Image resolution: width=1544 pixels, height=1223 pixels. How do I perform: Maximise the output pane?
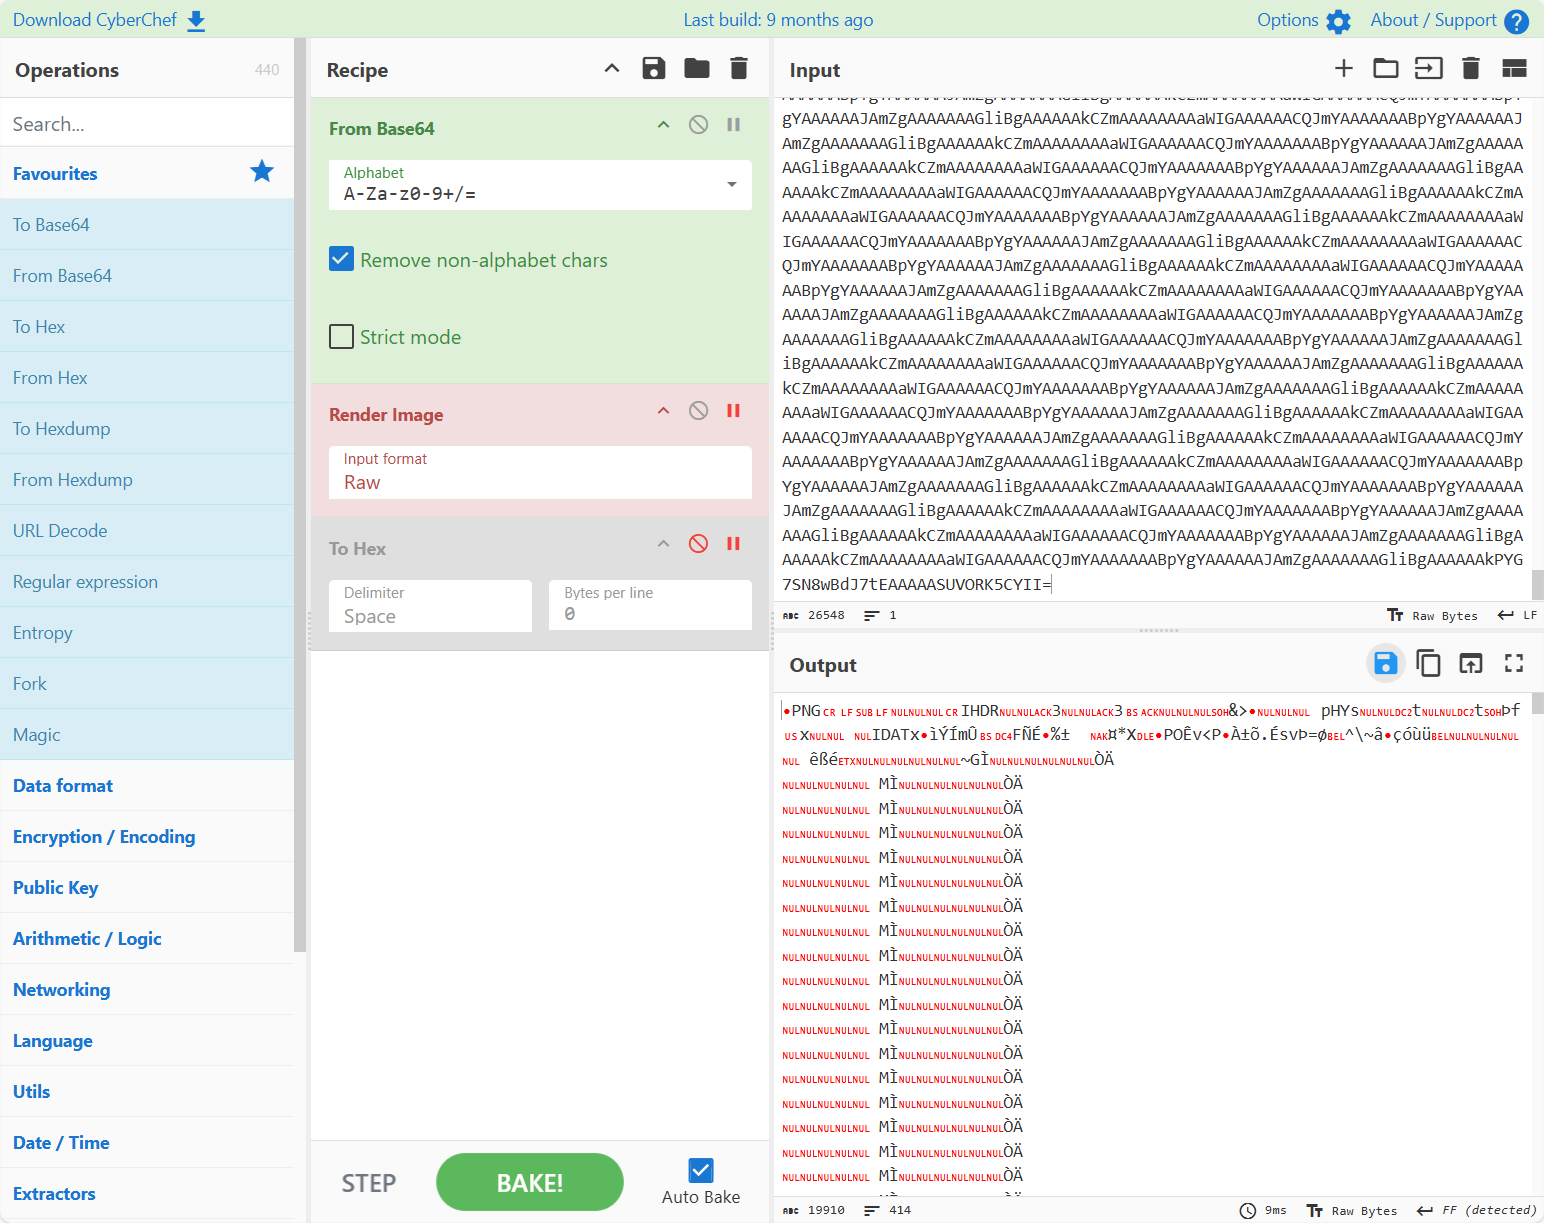point(1513,663)
